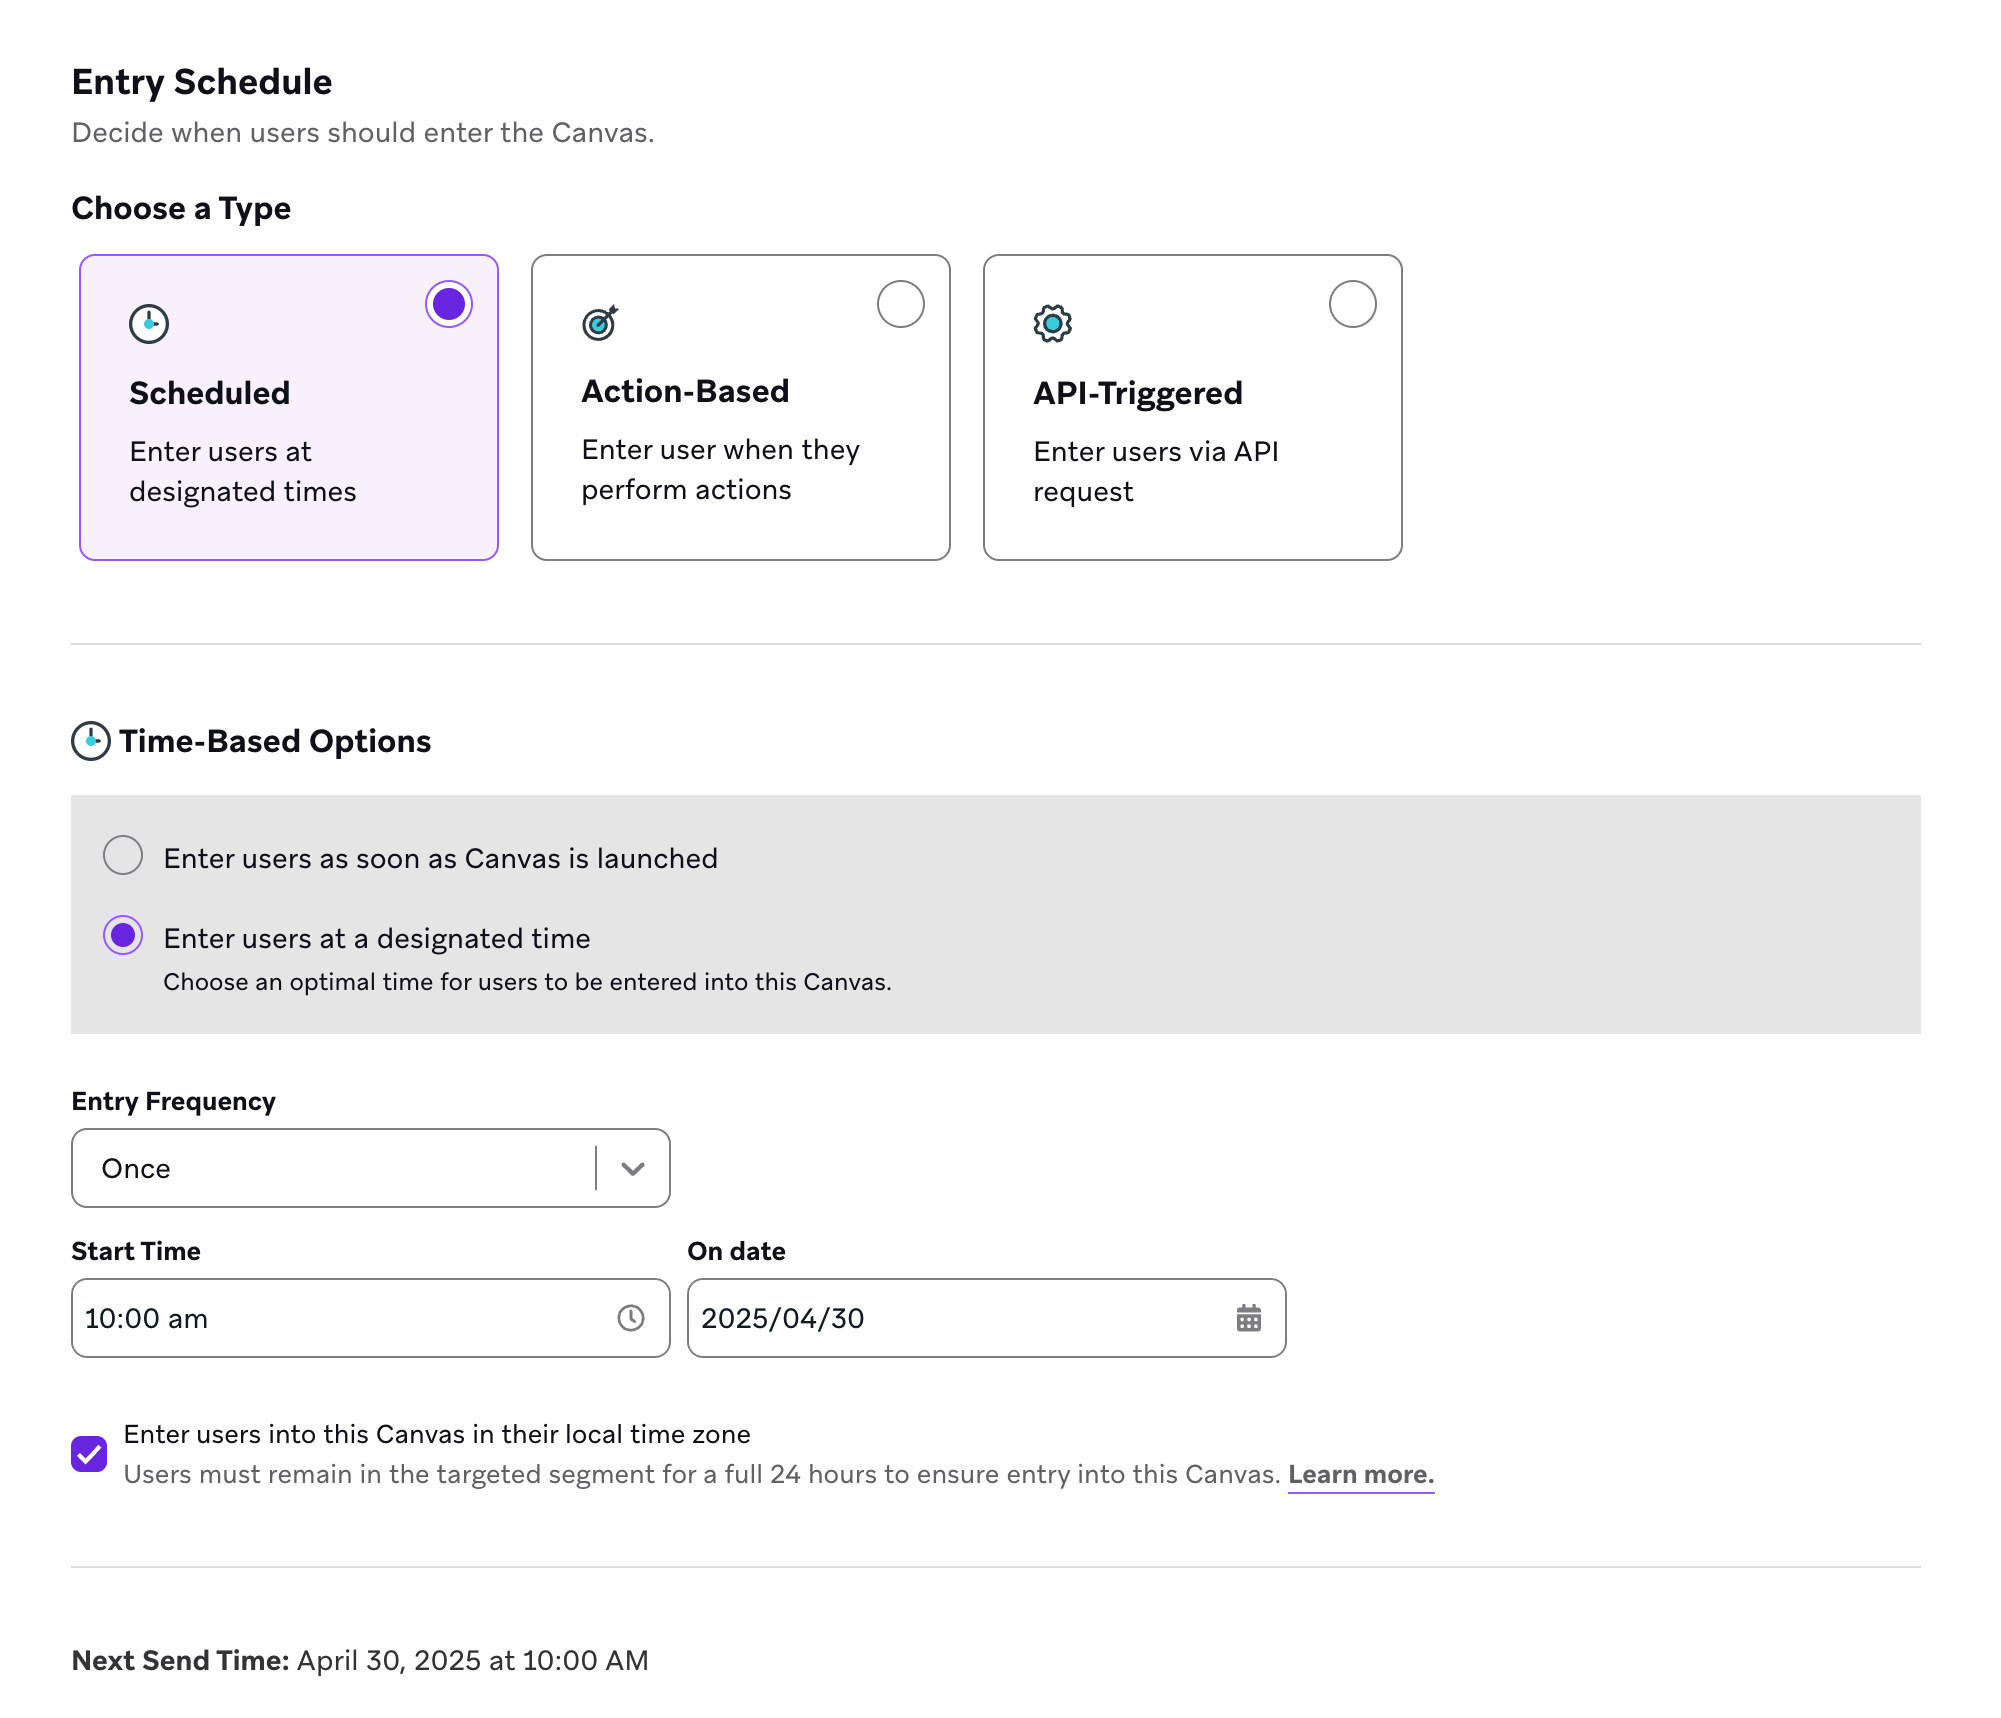Click the API-Triggered card description text
This screenshot has height=1718, width=2001.
(1155, 471)
